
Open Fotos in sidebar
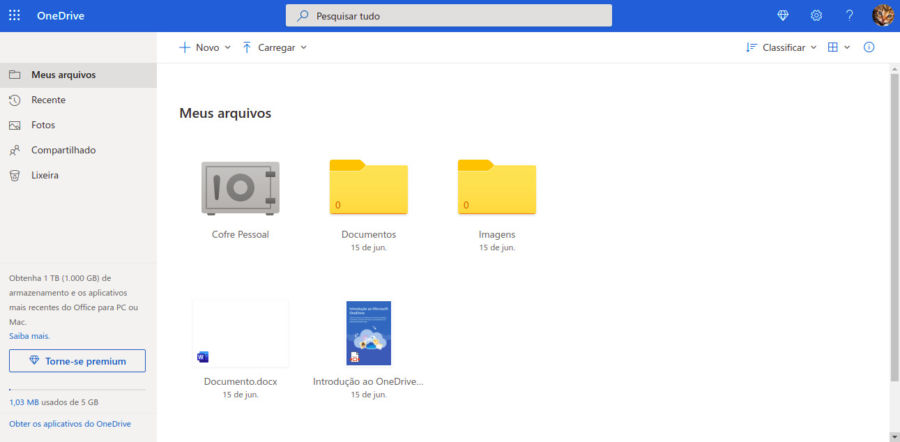[78, 125]
